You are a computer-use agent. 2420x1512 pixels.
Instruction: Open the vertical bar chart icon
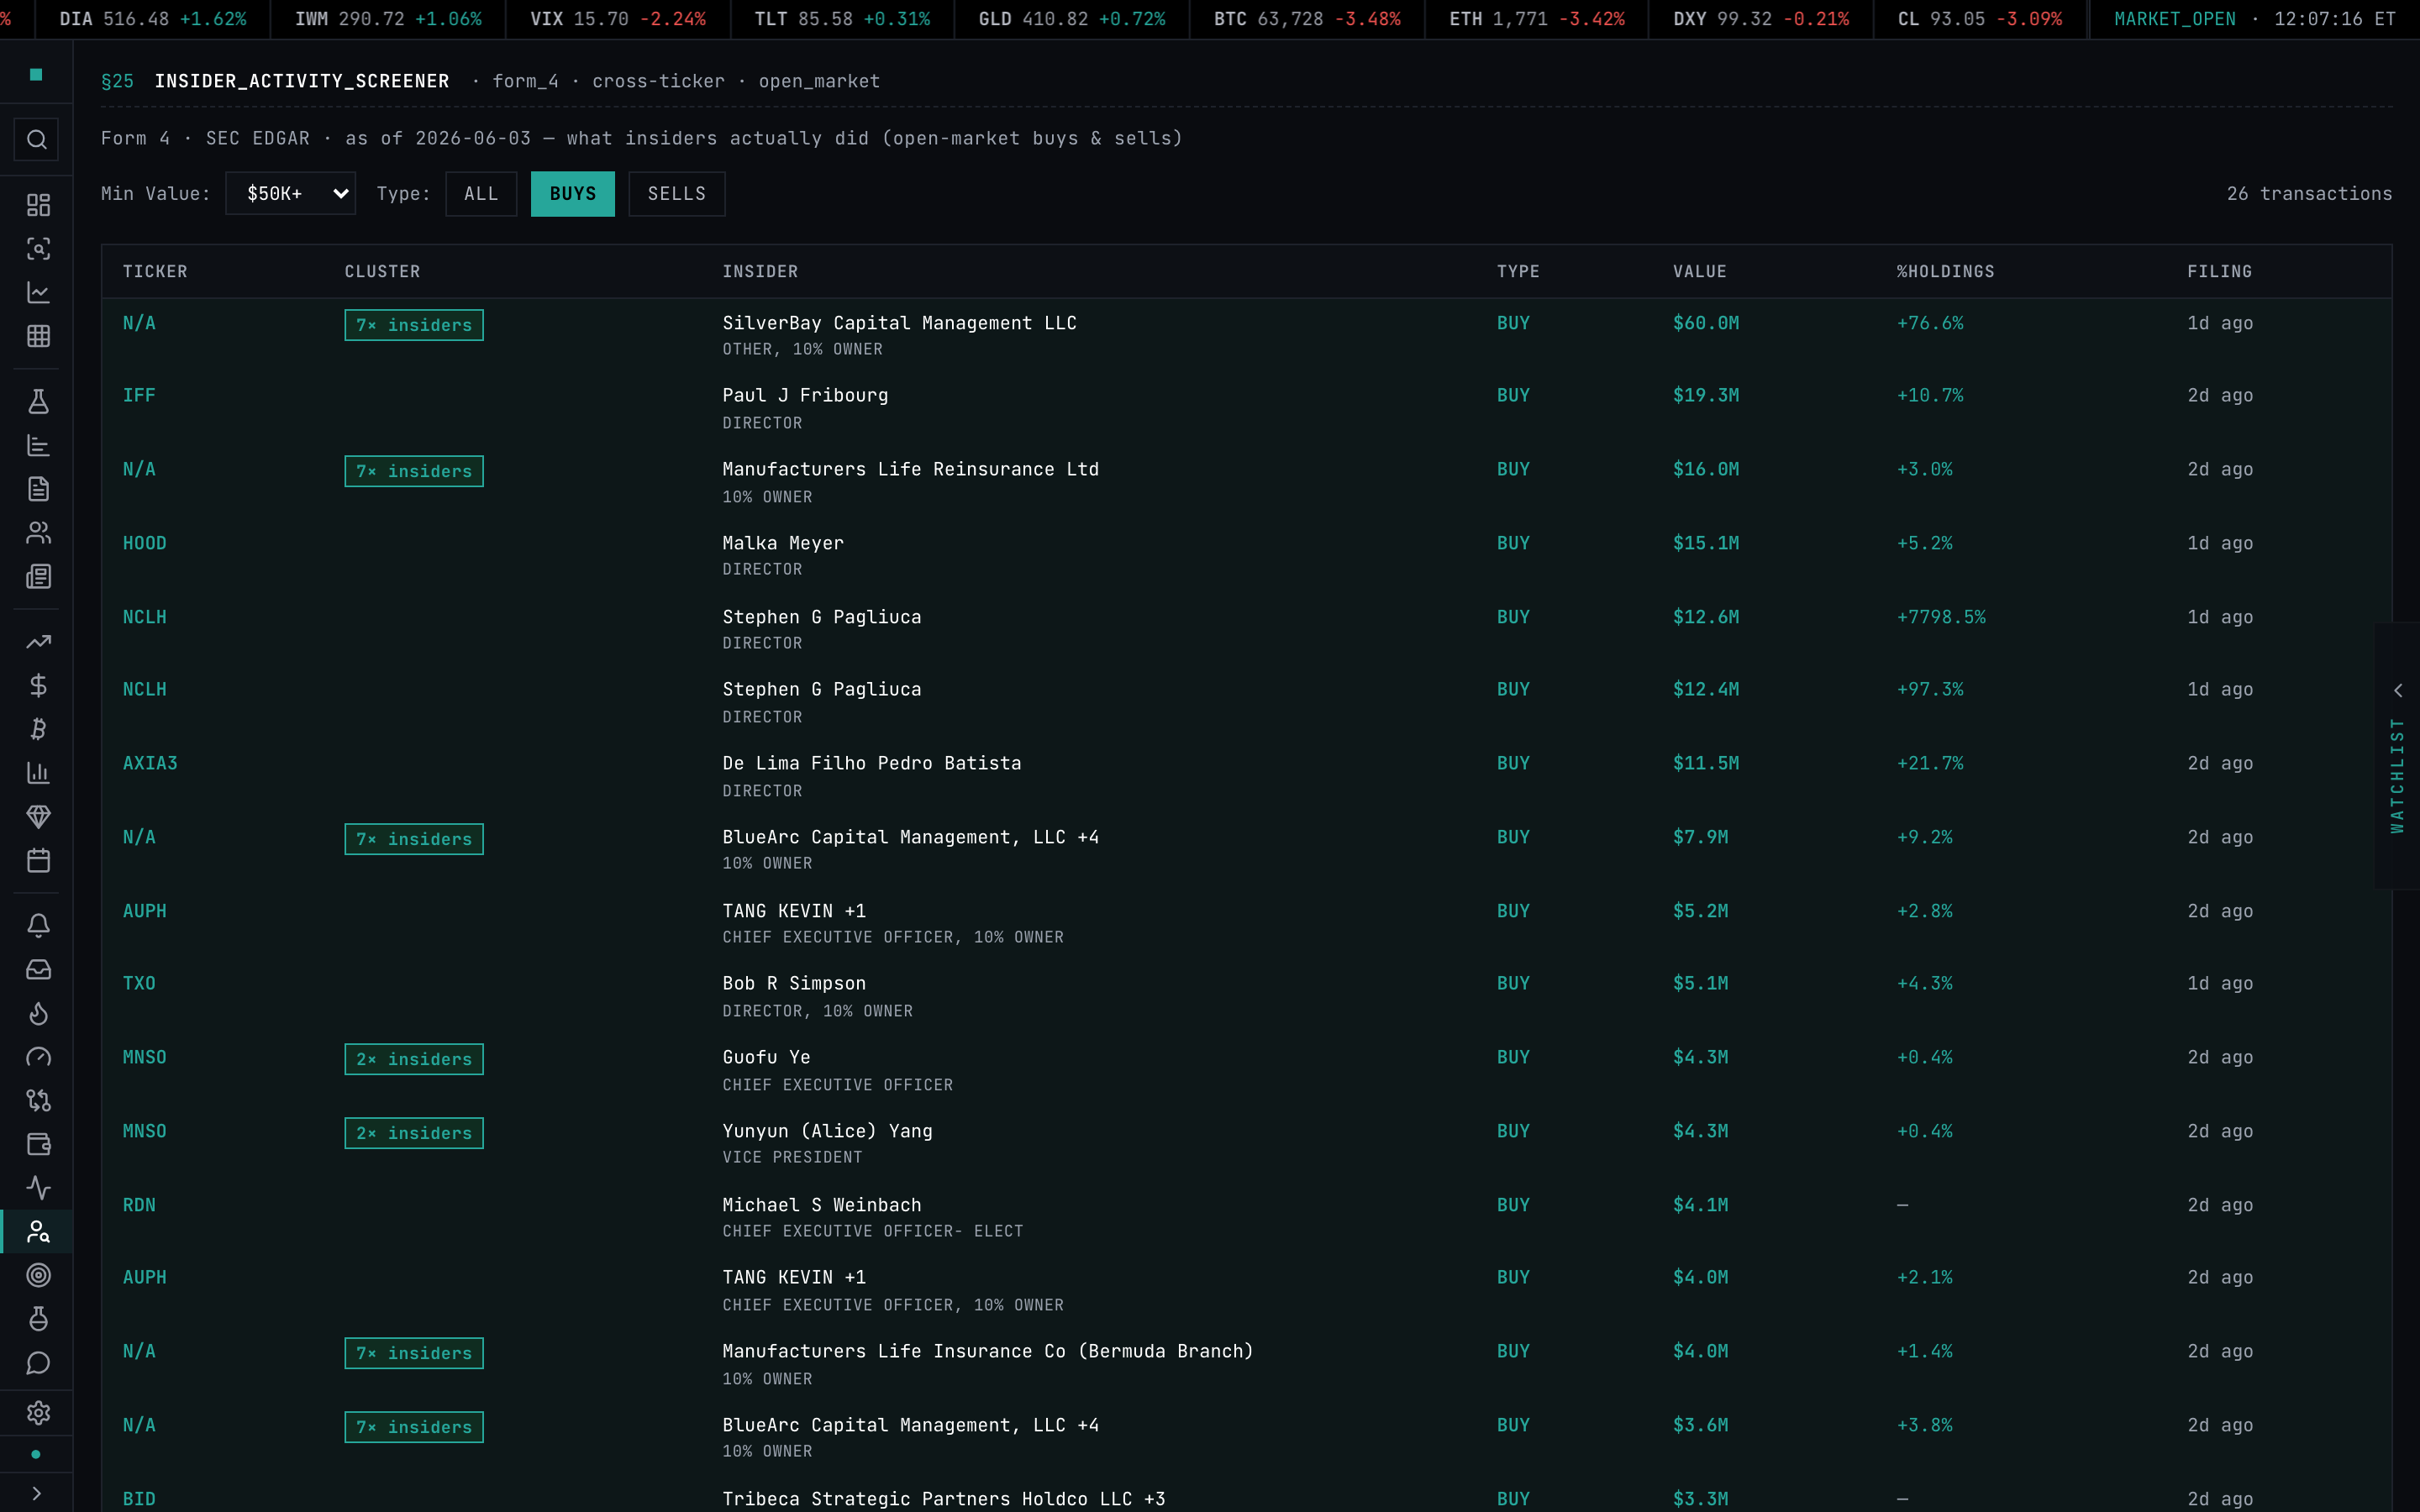click(x=38, y=773)
